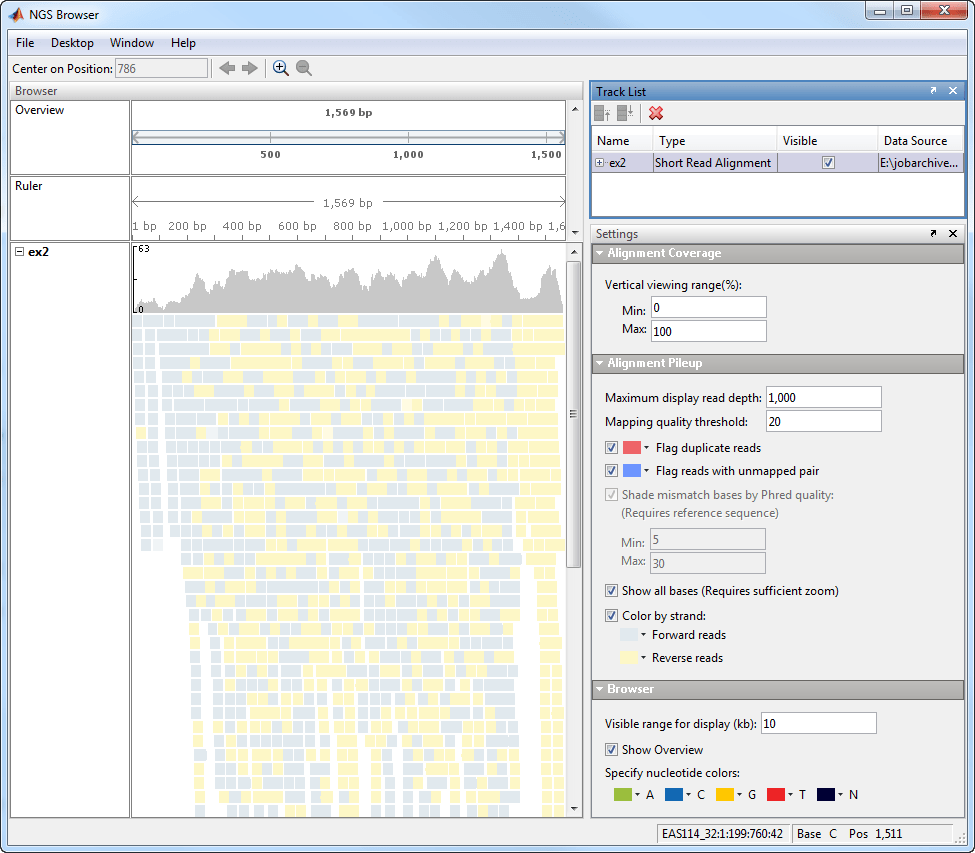Collapse Alignment Pileup section

(600, 363)
